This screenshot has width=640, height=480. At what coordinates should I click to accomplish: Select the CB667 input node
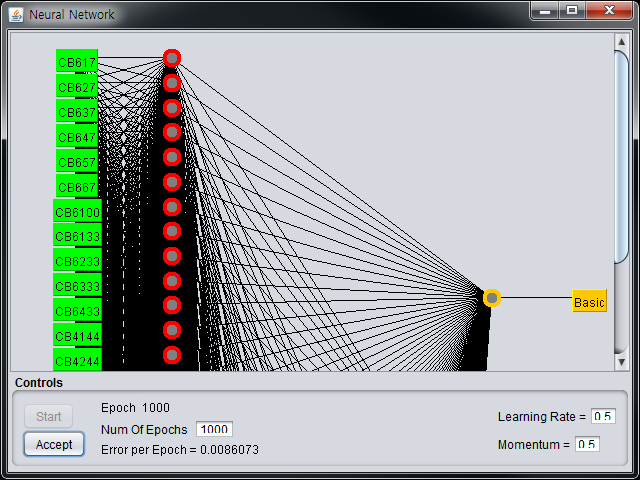[x=77, y=186]
